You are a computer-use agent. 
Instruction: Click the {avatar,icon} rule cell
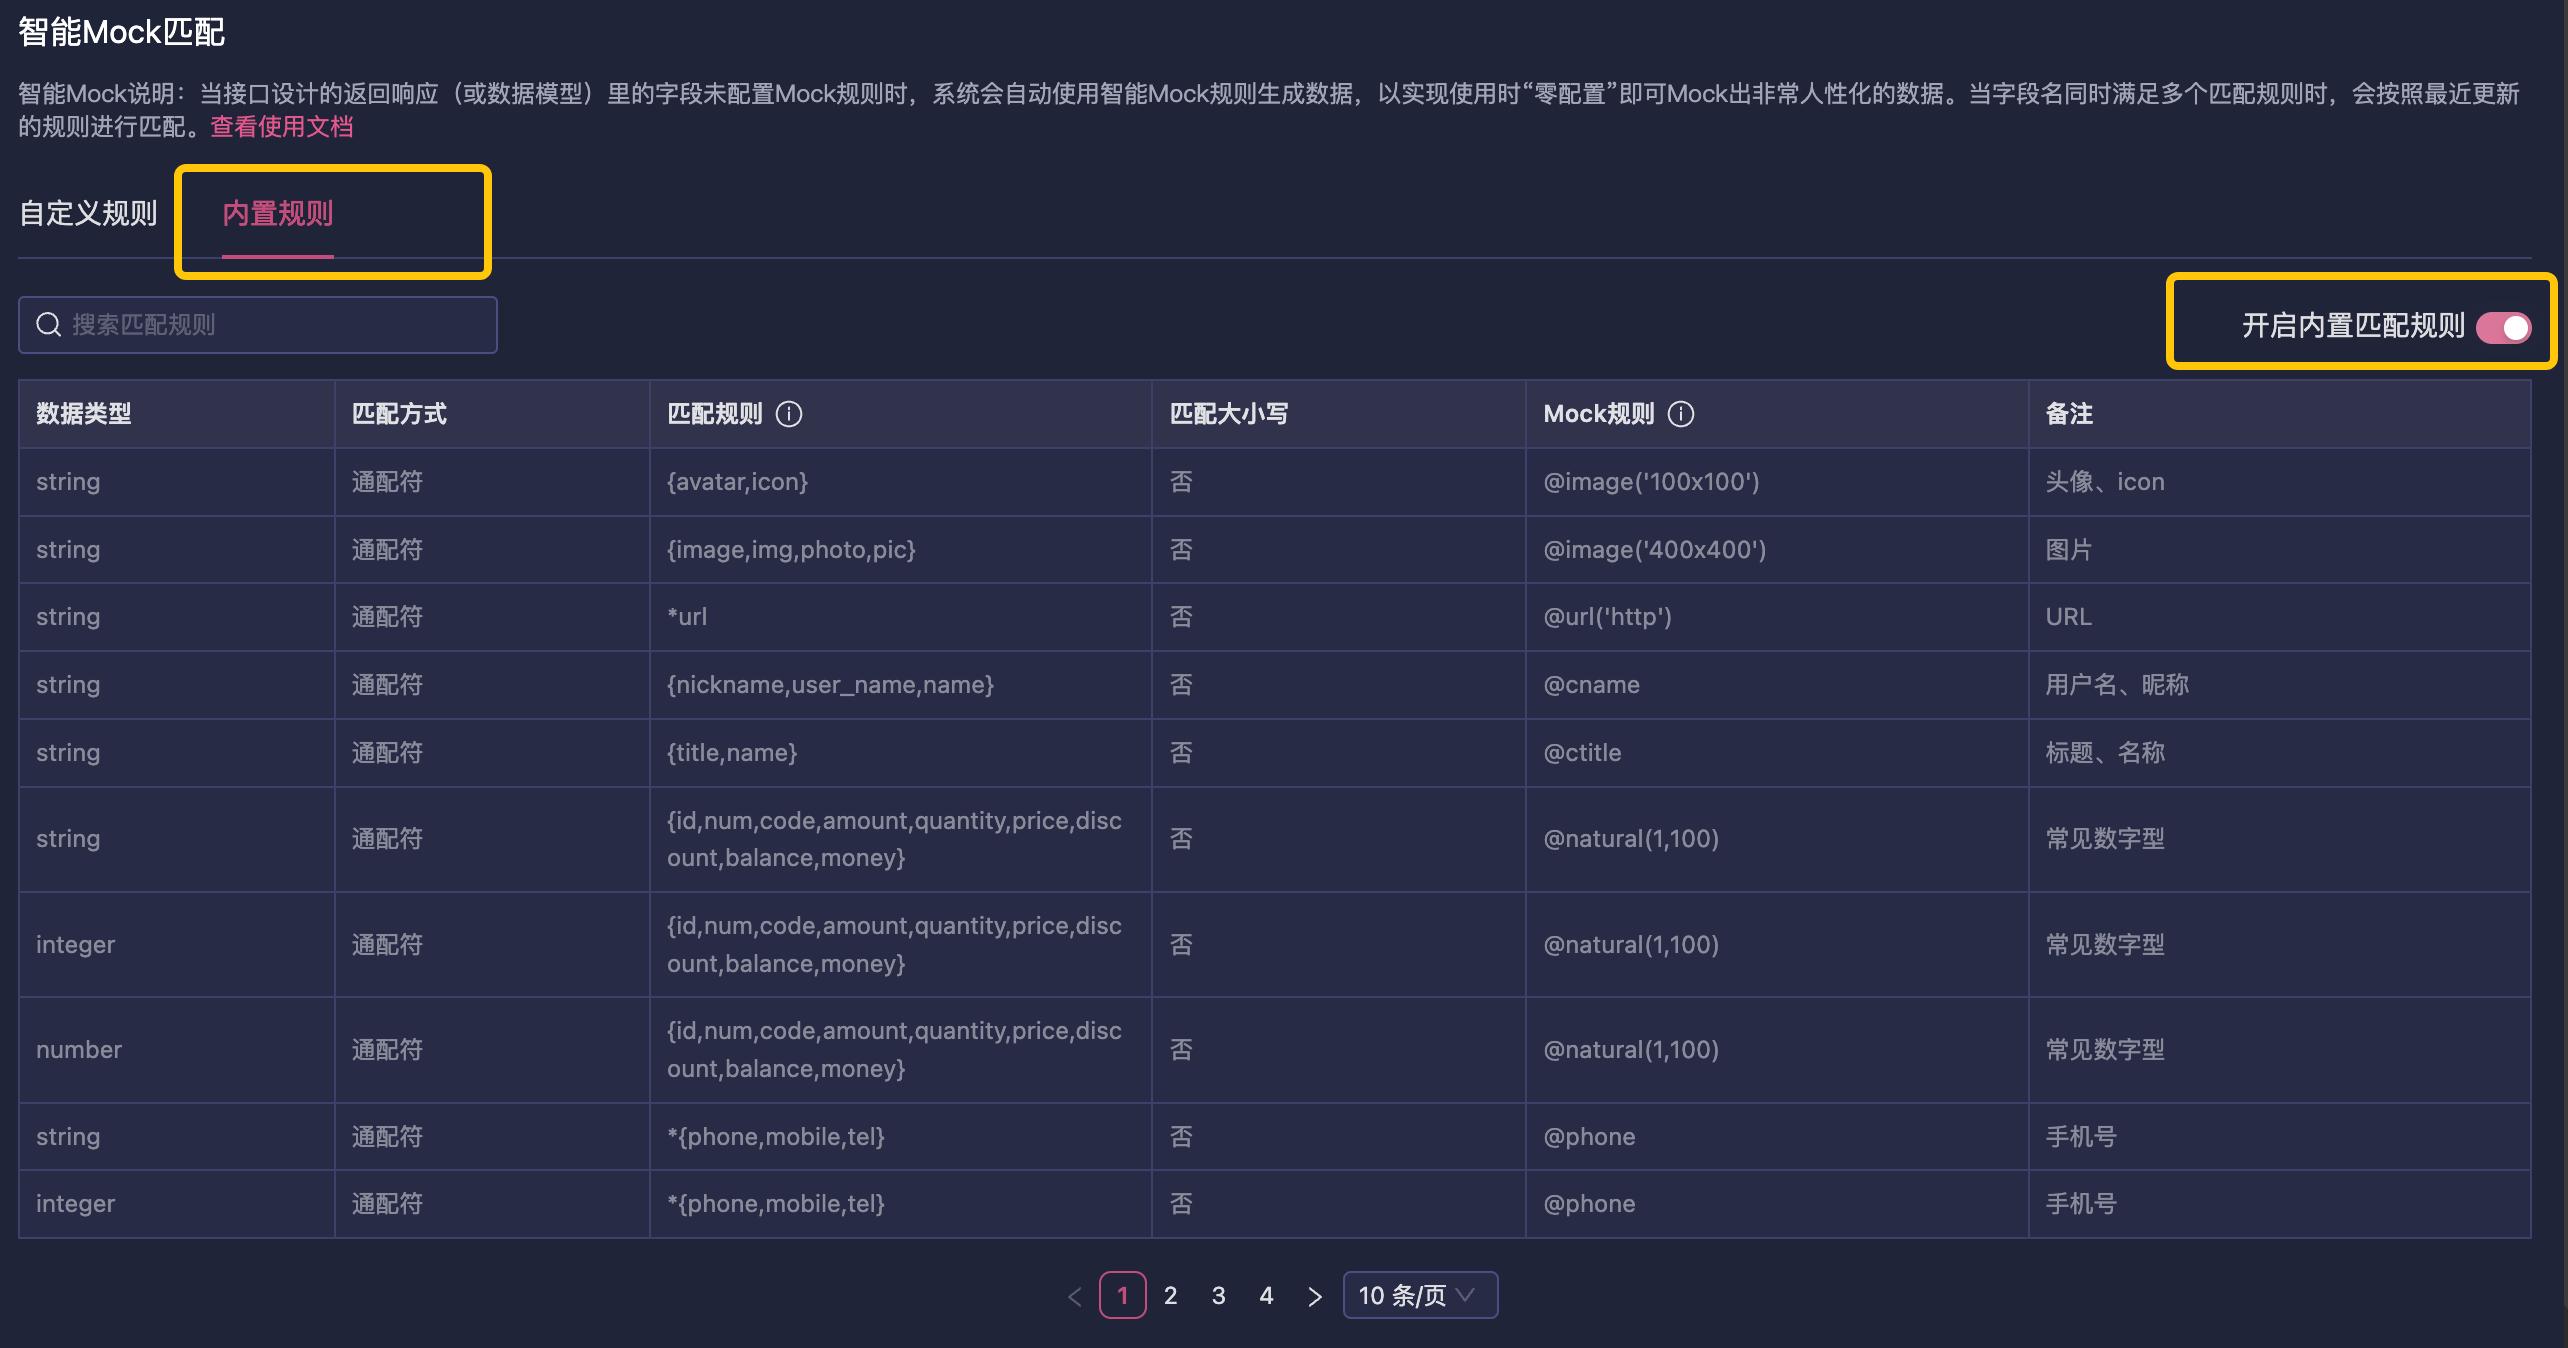[901, 482]
